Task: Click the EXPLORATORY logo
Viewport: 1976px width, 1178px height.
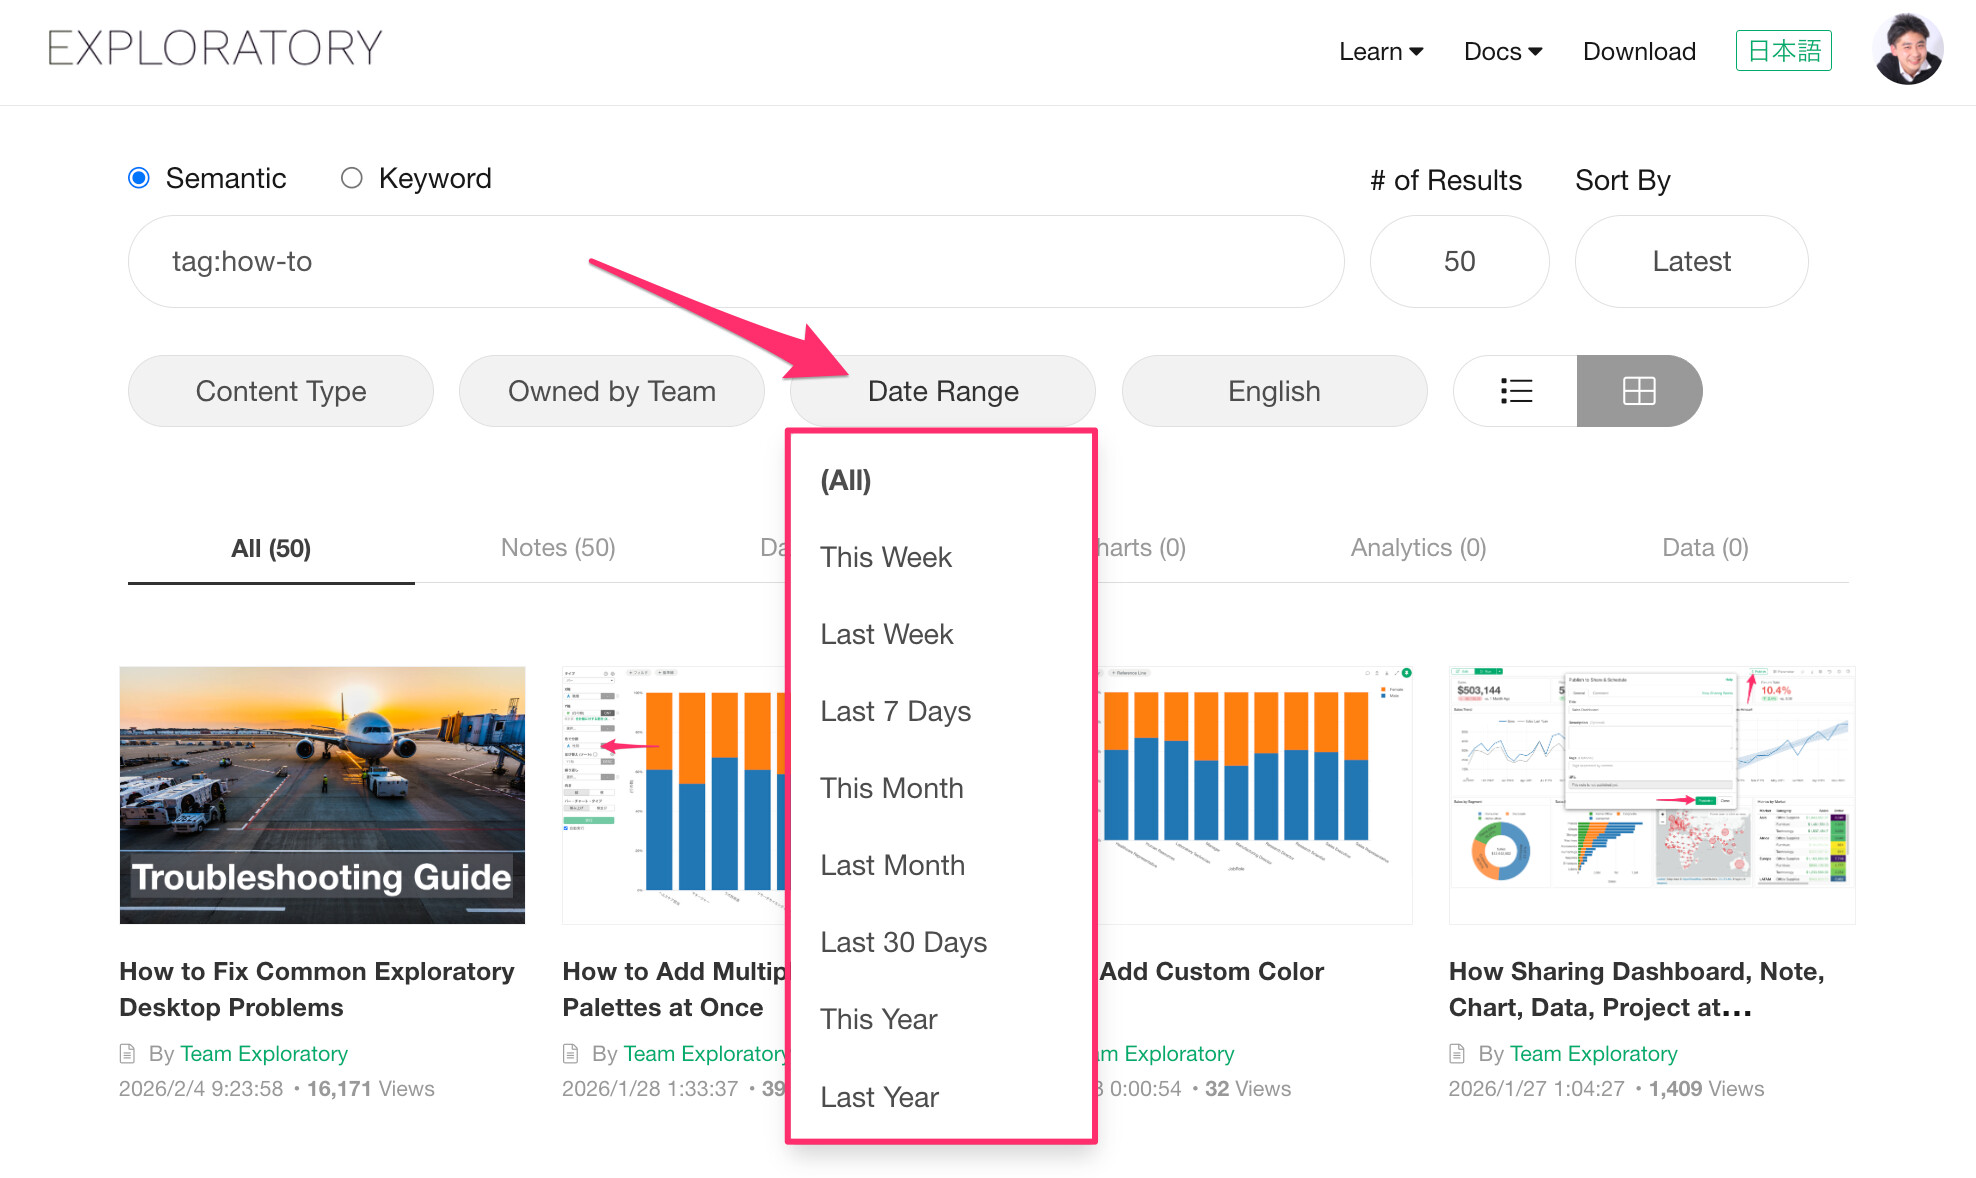Action: point(215,48)
